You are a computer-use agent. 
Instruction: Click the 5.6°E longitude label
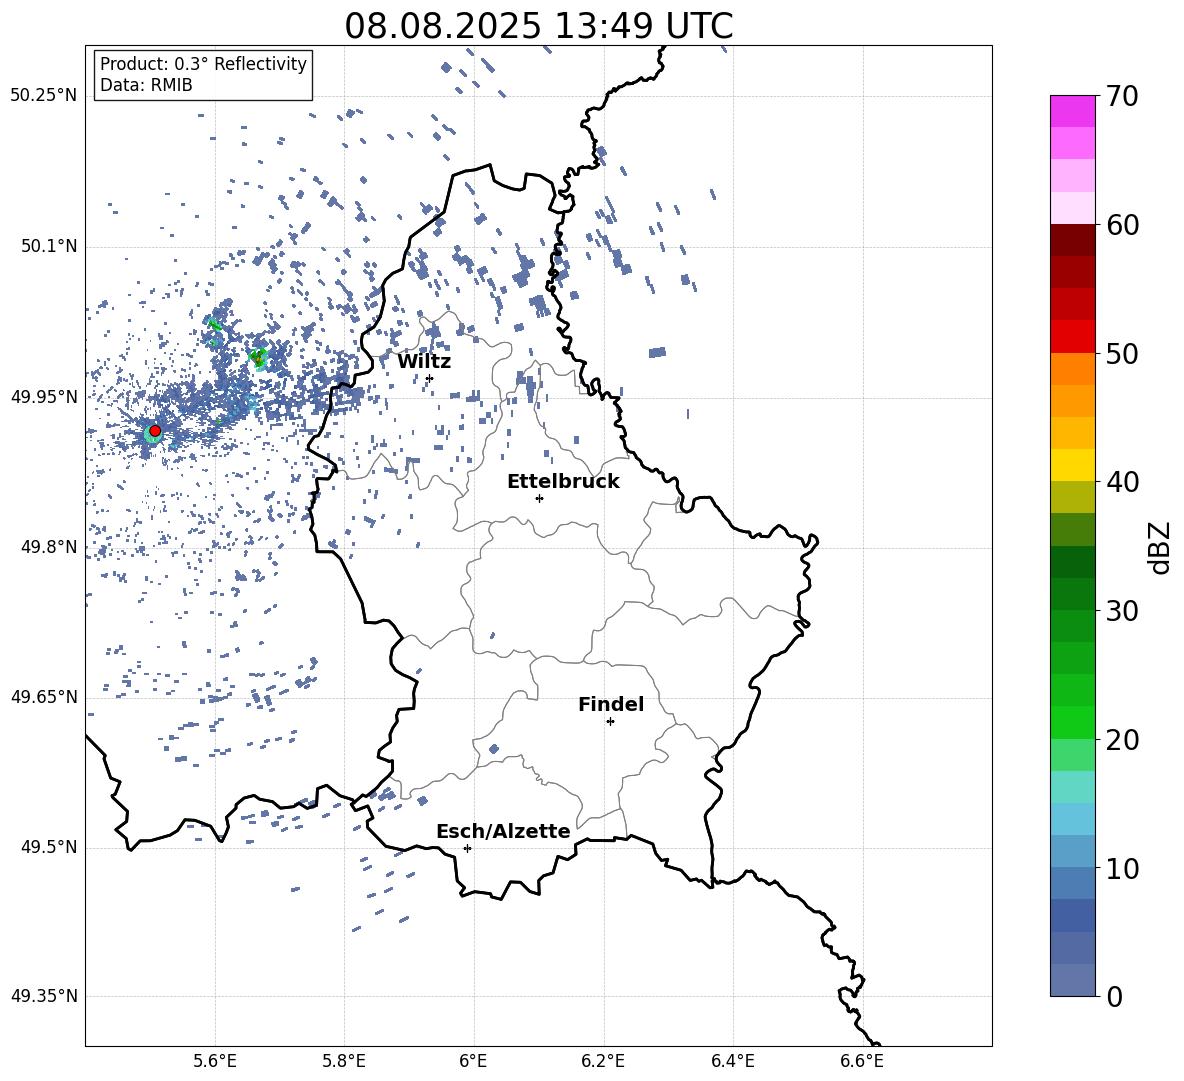[x=214, y=1061]
